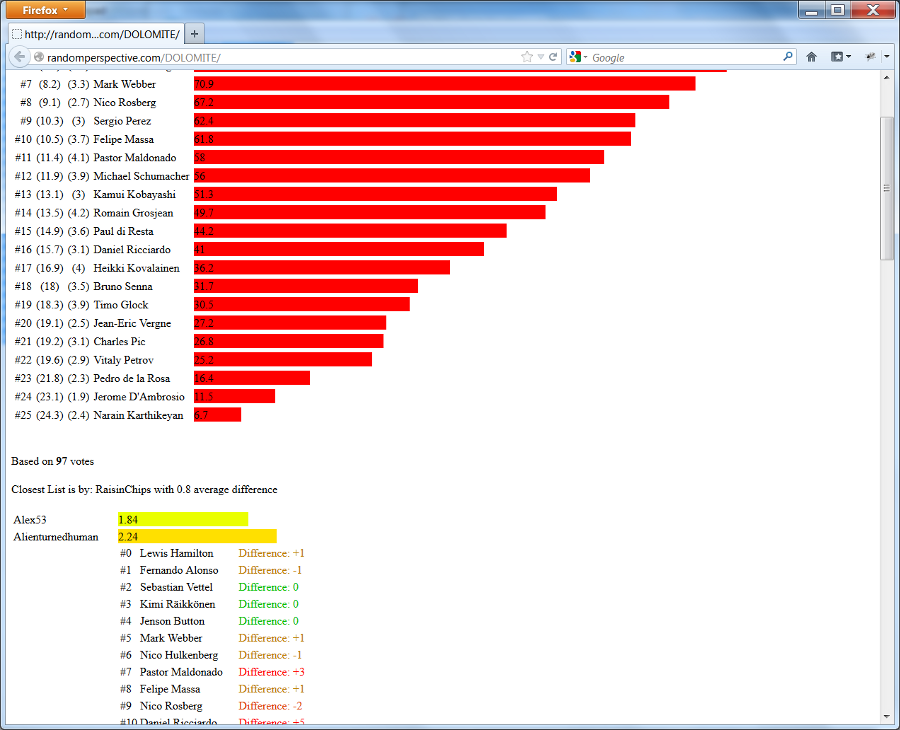Click 'Lewis Hamilton' in Alienturnedhuman's list
The image size is (900, 730).
coord(176,553)
